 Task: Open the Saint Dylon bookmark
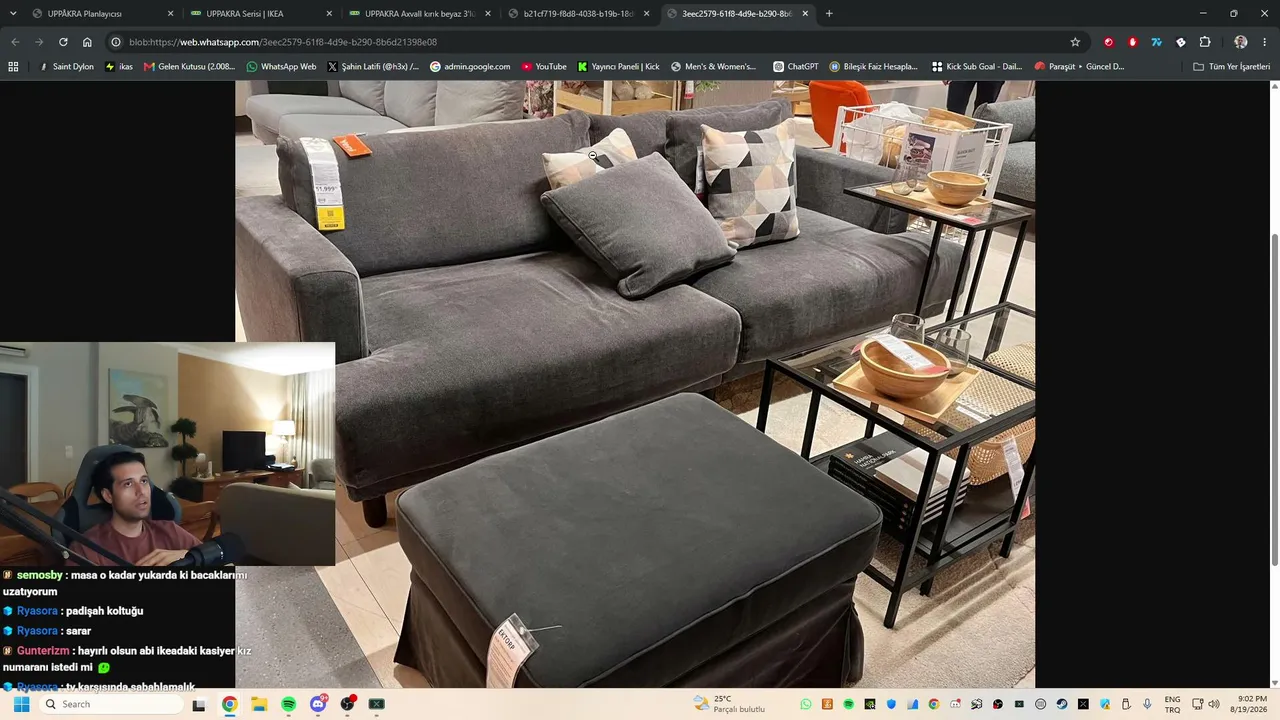(66, 67)
